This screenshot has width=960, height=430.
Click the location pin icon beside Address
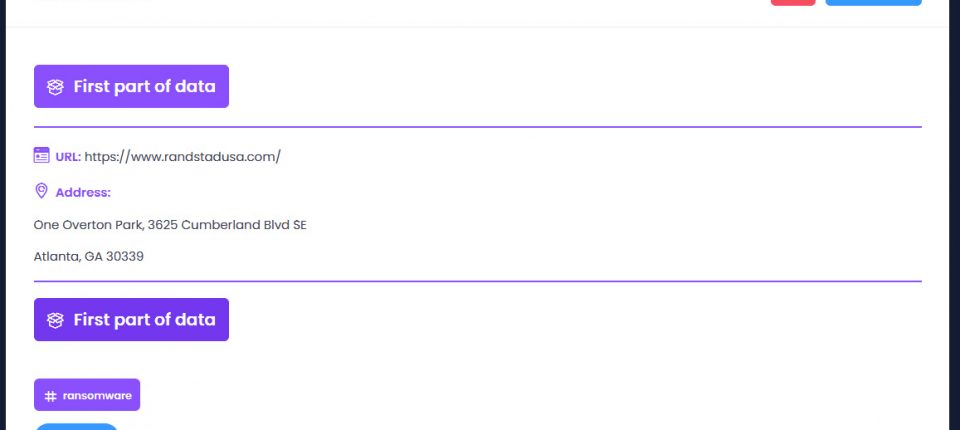pos(42,191)
